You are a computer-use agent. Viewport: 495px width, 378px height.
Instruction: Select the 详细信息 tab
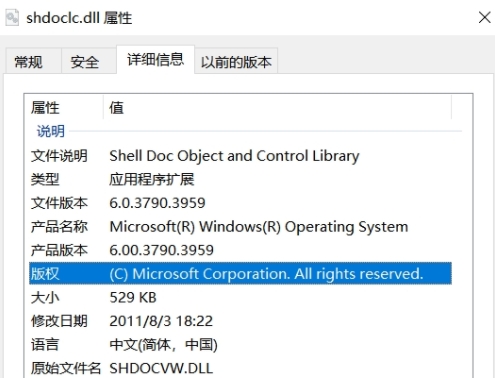(x=155, y=60)
